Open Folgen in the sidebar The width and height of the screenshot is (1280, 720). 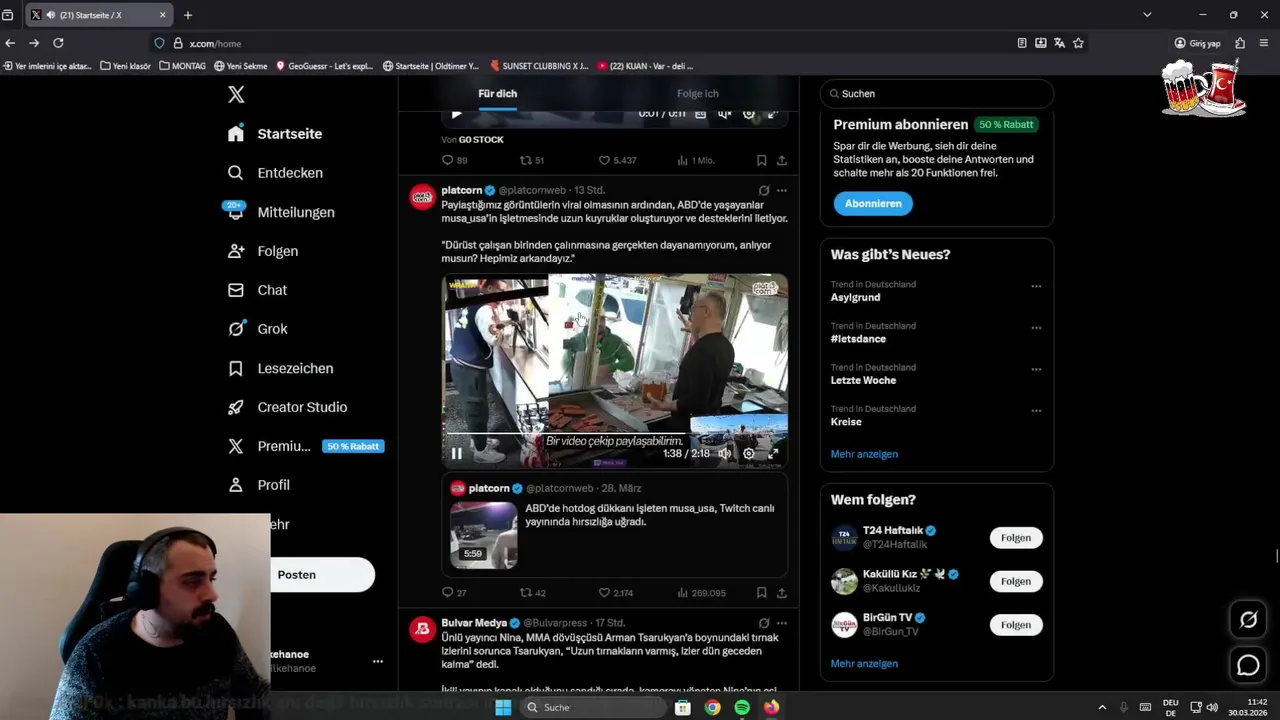click(263, 251)
